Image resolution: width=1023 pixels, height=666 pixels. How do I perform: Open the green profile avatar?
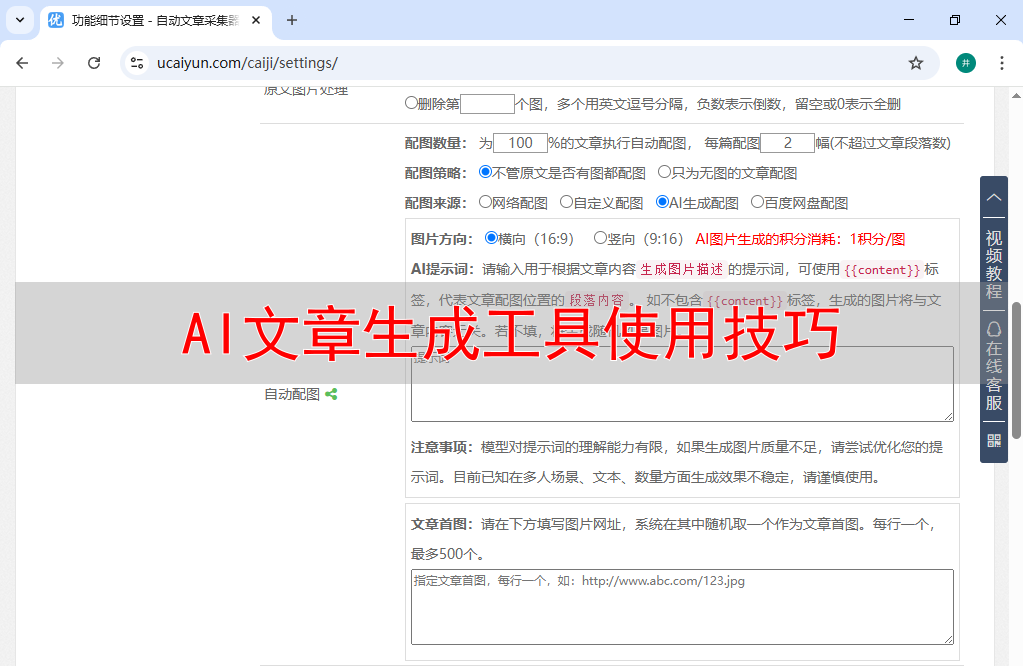tap(966, 63)
